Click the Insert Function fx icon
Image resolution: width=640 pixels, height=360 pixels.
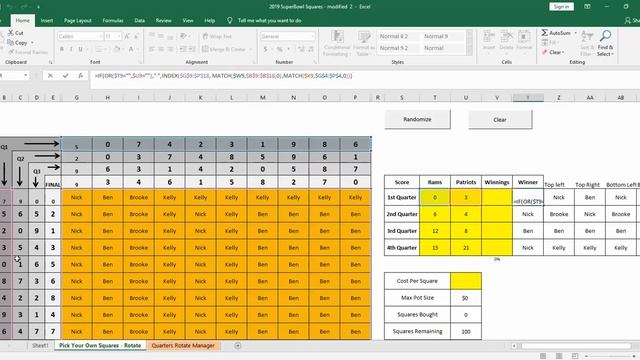pos(80,76)
